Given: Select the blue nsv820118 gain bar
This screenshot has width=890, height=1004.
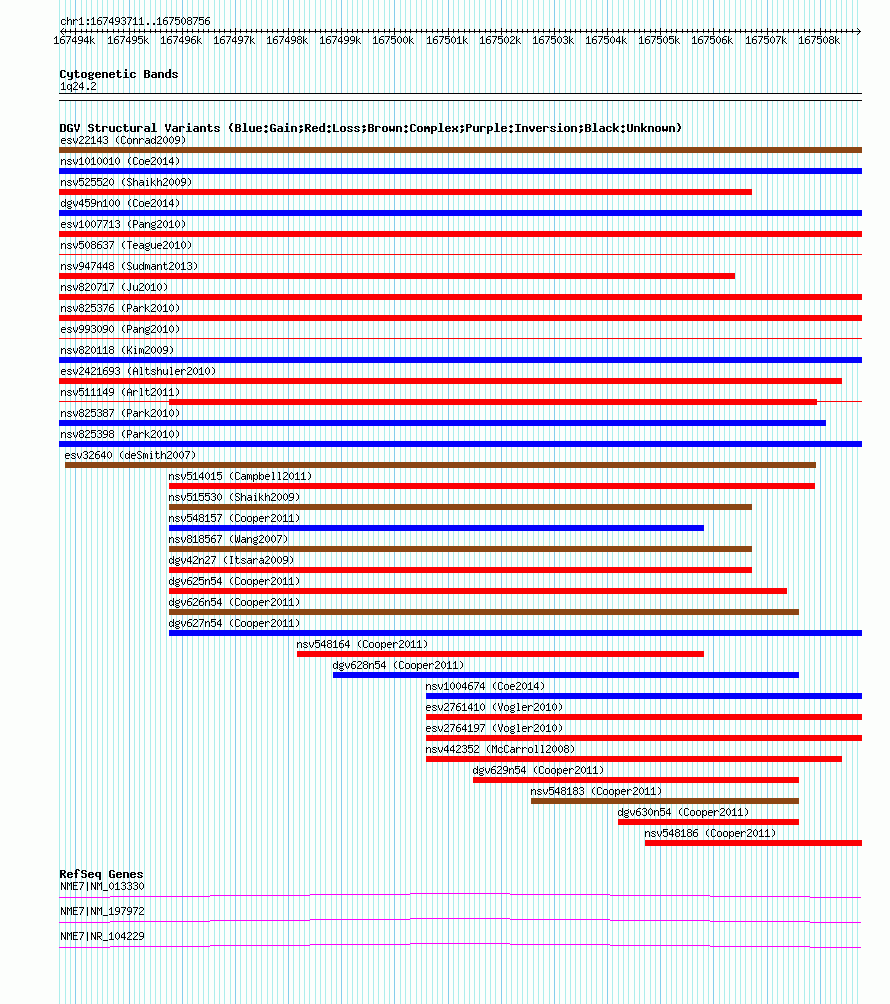Looking at the screenshot, I should [x=460, y=360].
